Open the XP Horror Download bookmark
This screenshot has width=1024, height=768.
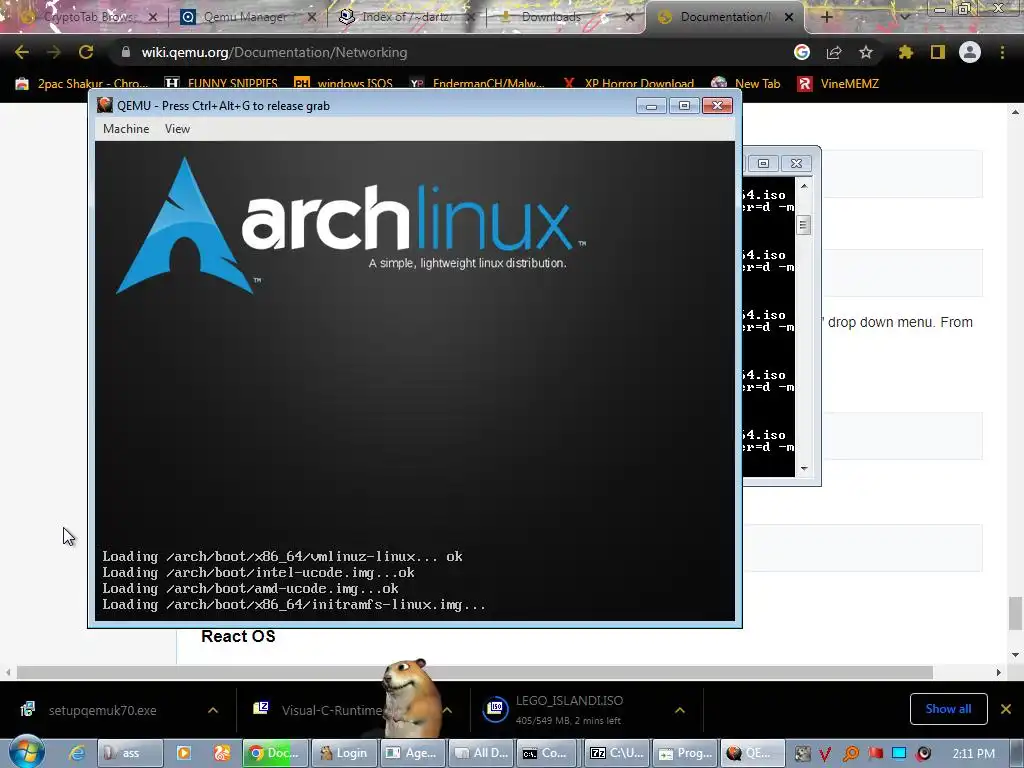(x=628, y=84)
